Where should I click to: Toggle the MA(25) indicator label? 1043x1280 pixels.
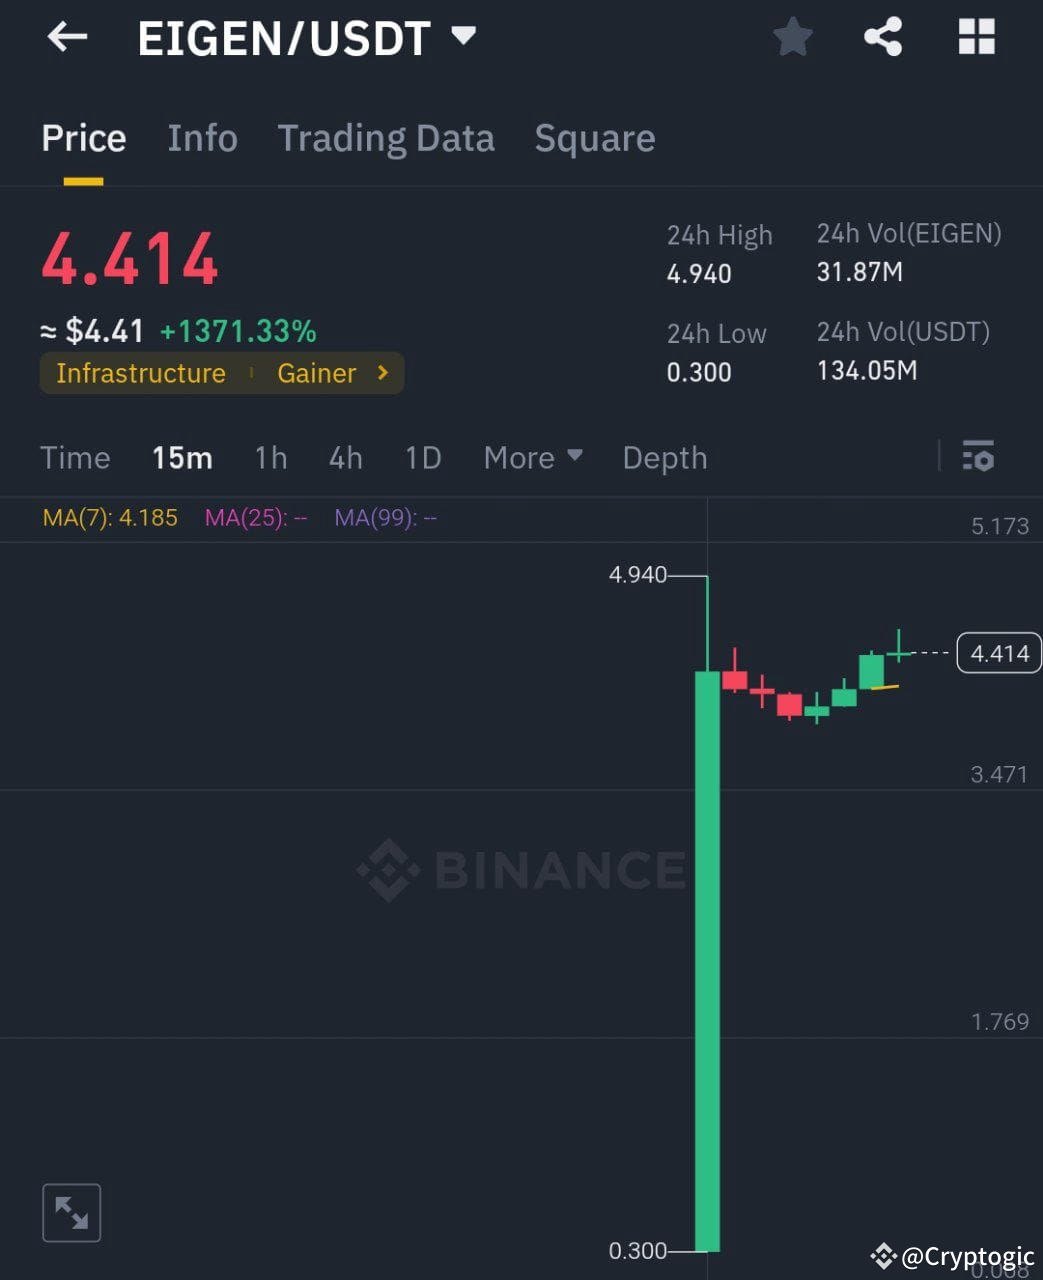coord(255,518)
